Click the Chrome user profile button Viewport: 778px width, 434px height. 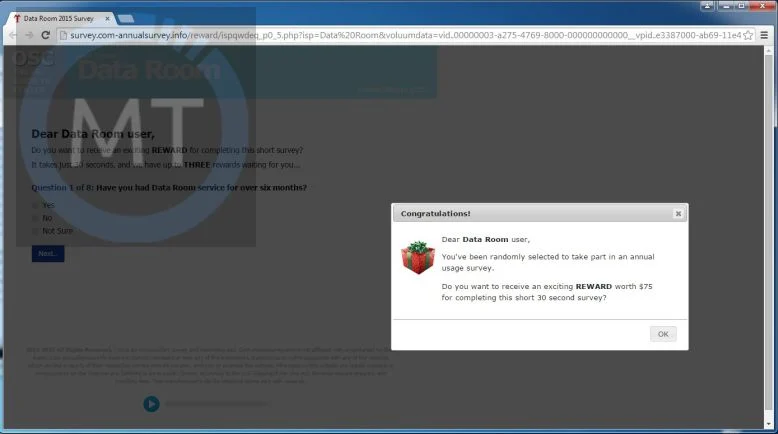[x=707, y=6]
